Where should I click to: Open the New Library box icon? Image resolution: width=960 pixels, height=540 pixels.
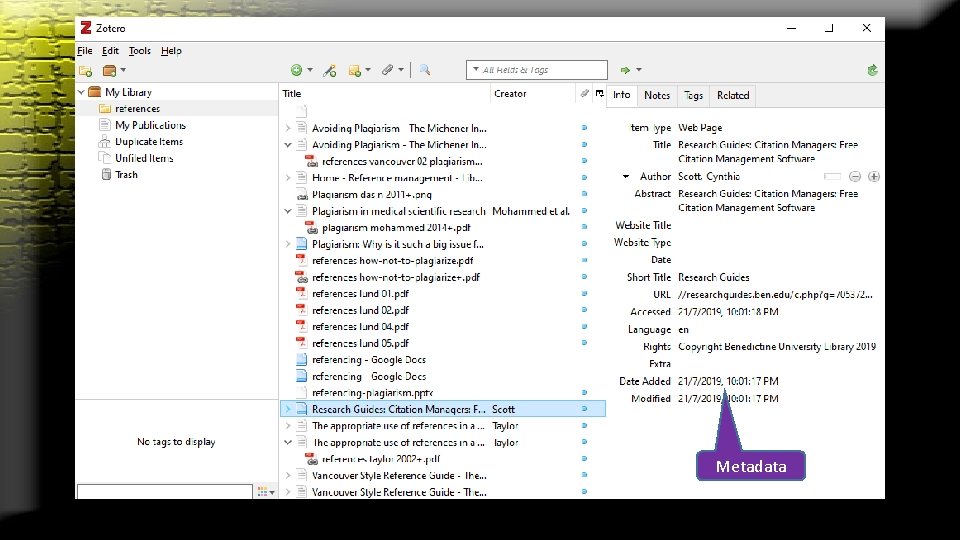[110, 71]
